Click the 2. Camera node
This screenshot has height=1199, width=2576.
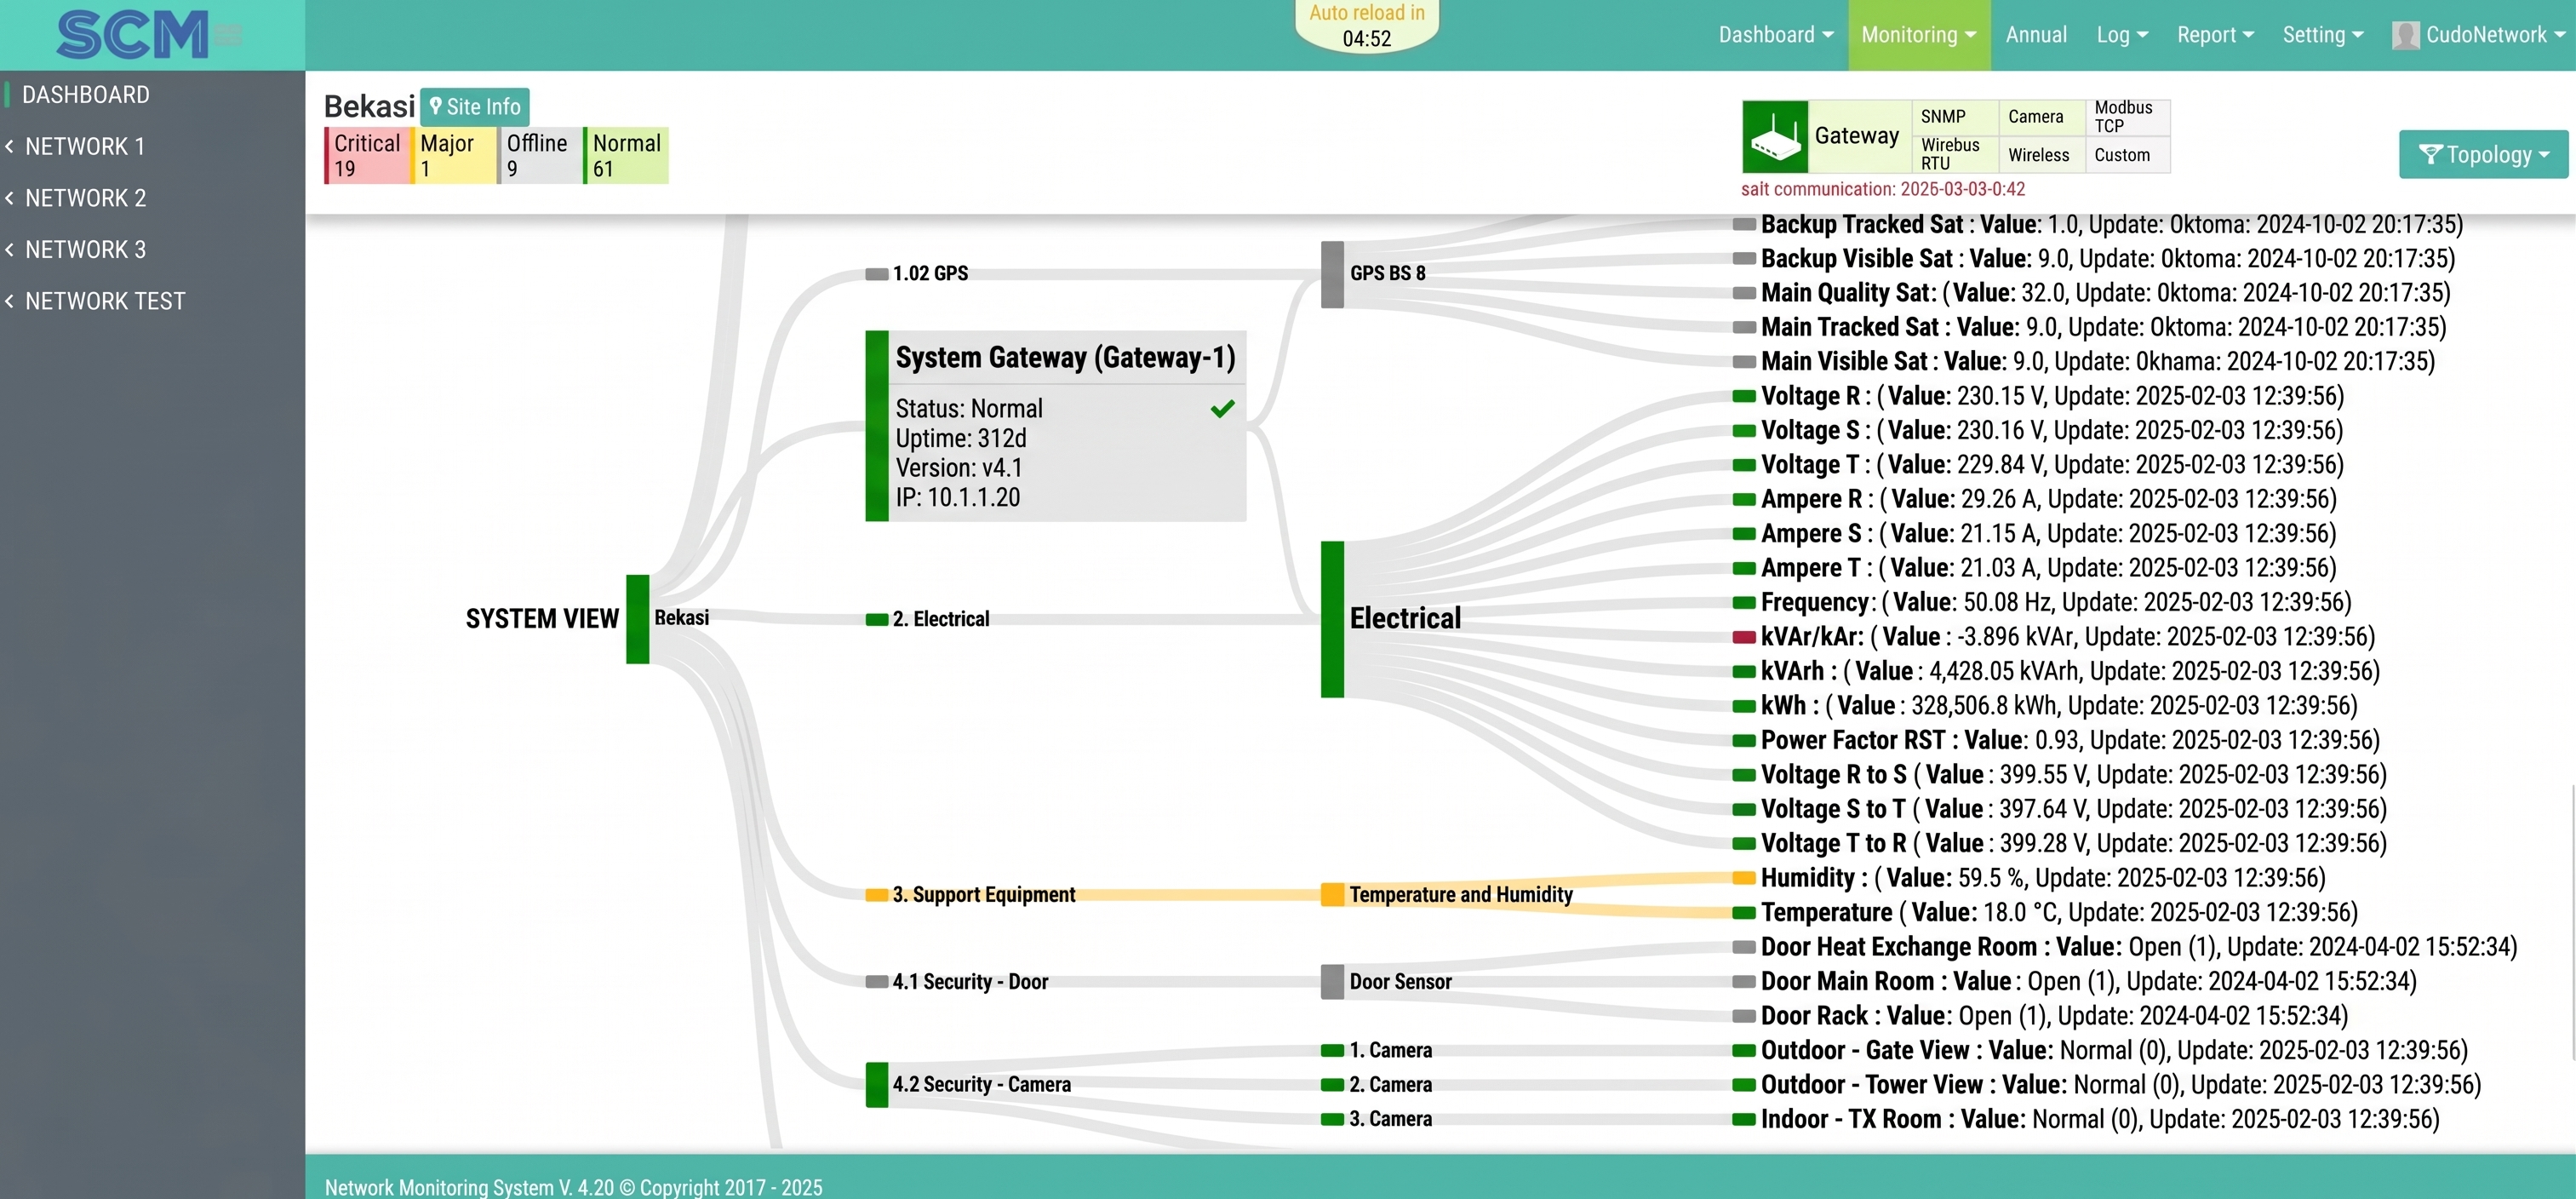[x=1377, y=1084]
